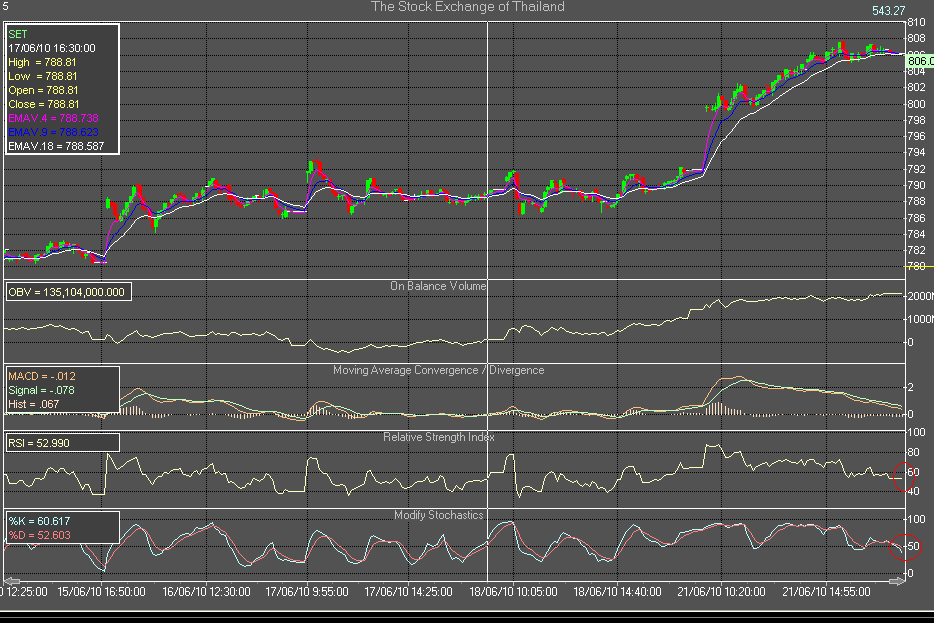Image resolution: width=934 pixels, height=623 pixels.
Task: Click the left scroll arrow below the chart
Action: coord(11,581)
